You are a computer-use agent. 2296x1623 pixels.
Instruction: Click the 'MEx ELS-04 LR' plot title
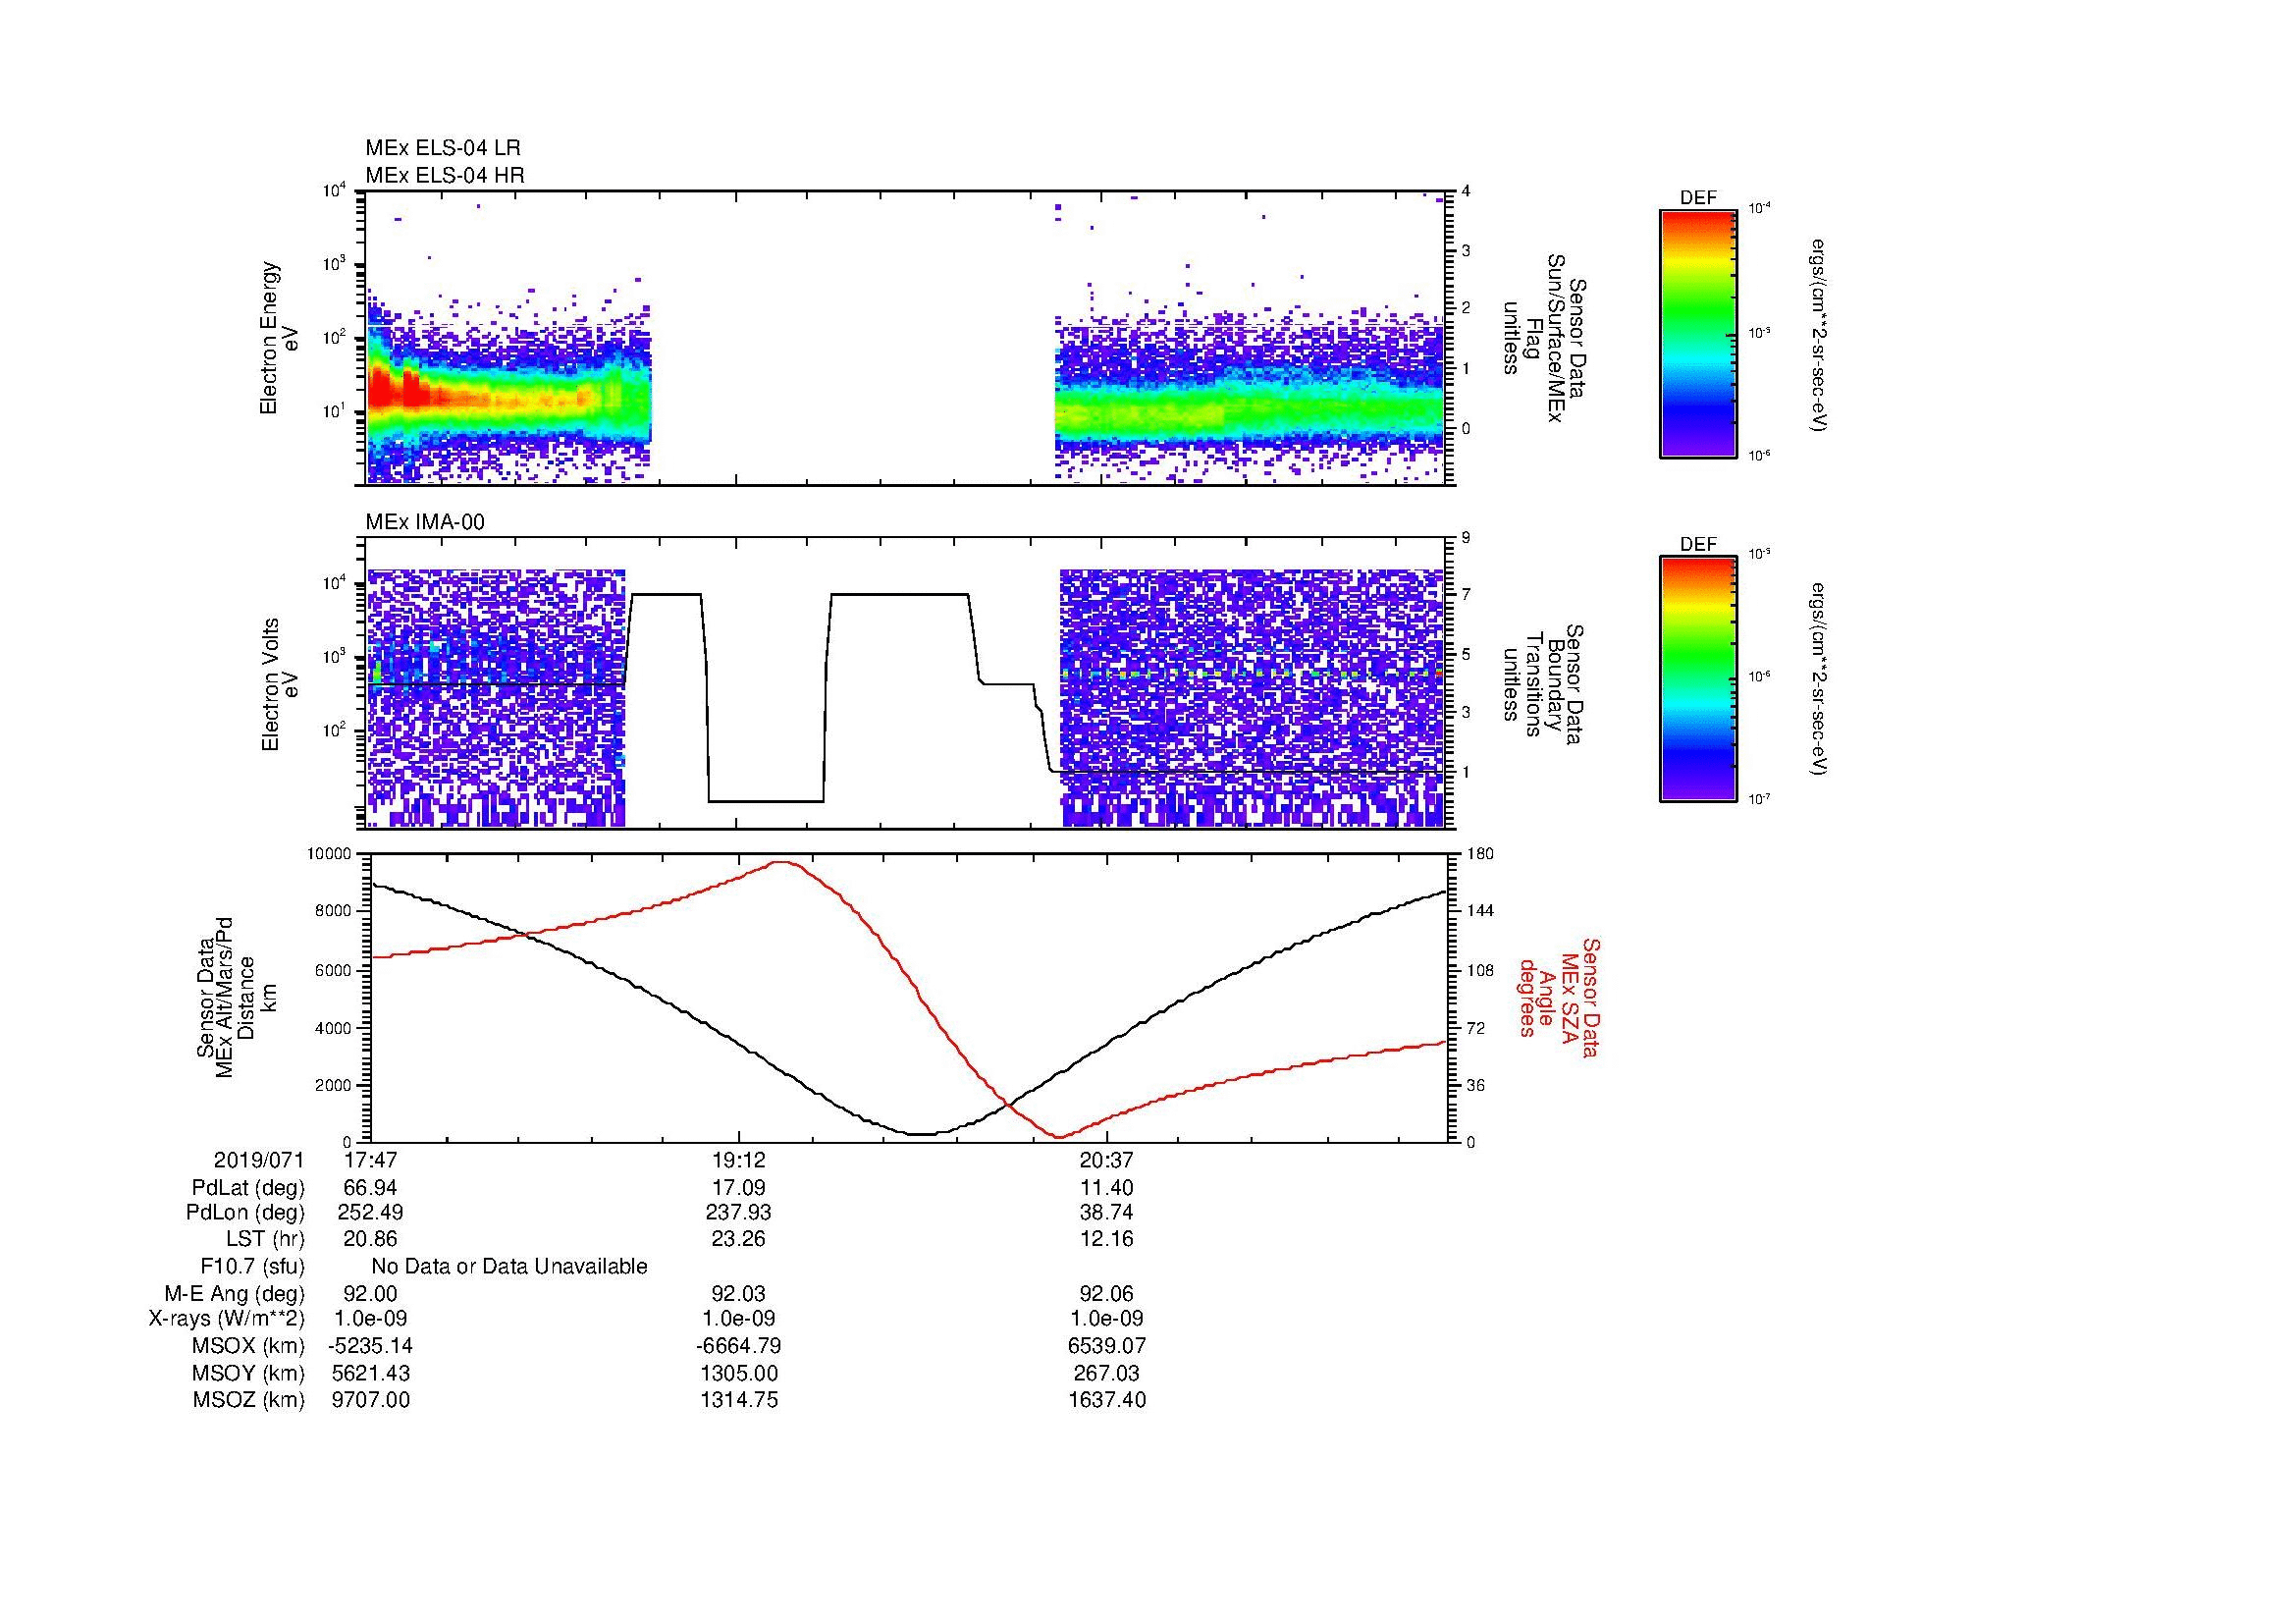coord(443,148)
